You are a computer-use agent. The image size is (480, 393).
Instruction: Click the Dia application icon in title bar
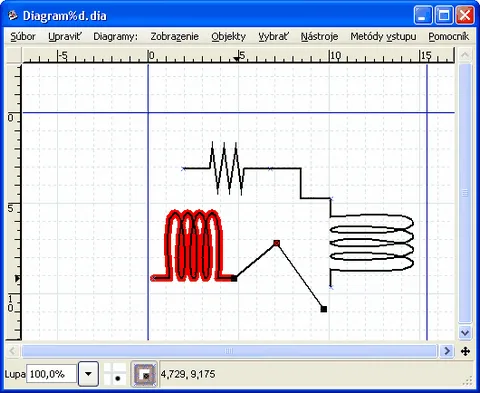click(13, 15)
